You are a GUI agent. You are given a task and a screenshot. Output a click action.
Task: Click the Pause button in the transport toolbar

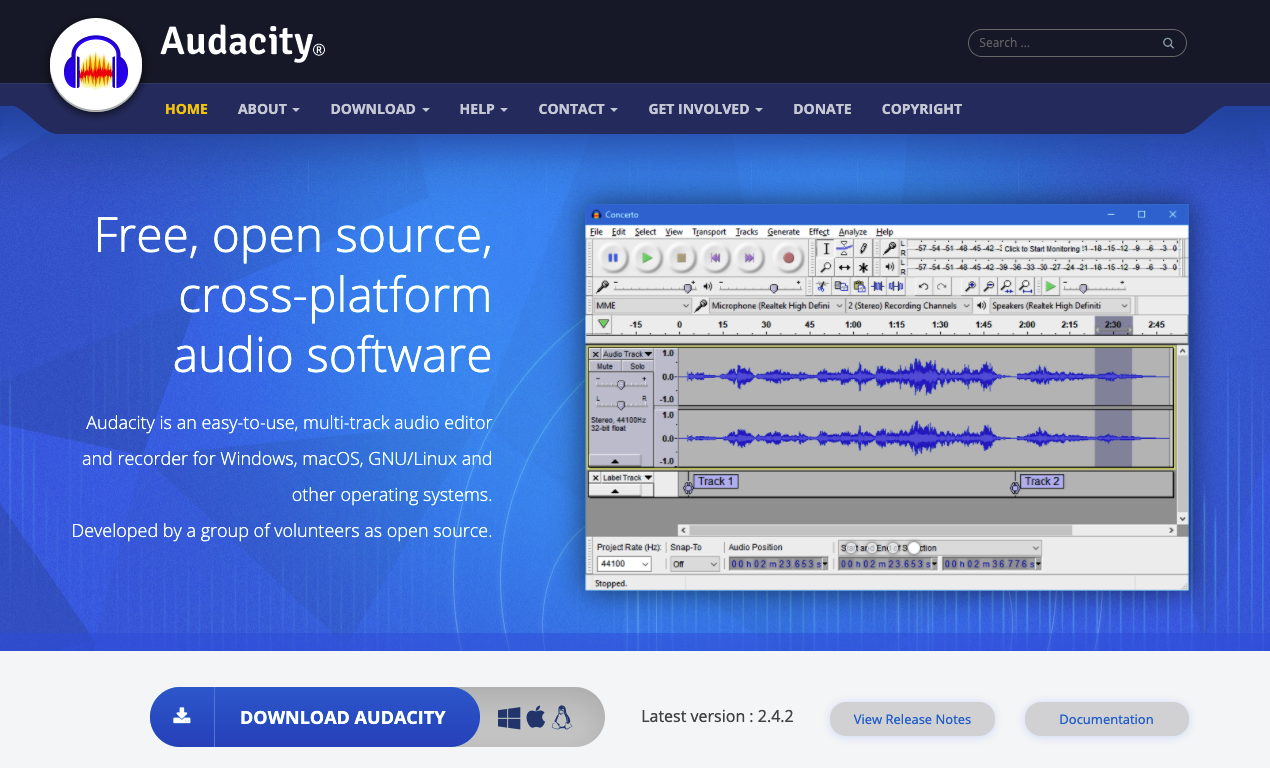(x=613, y=258)
